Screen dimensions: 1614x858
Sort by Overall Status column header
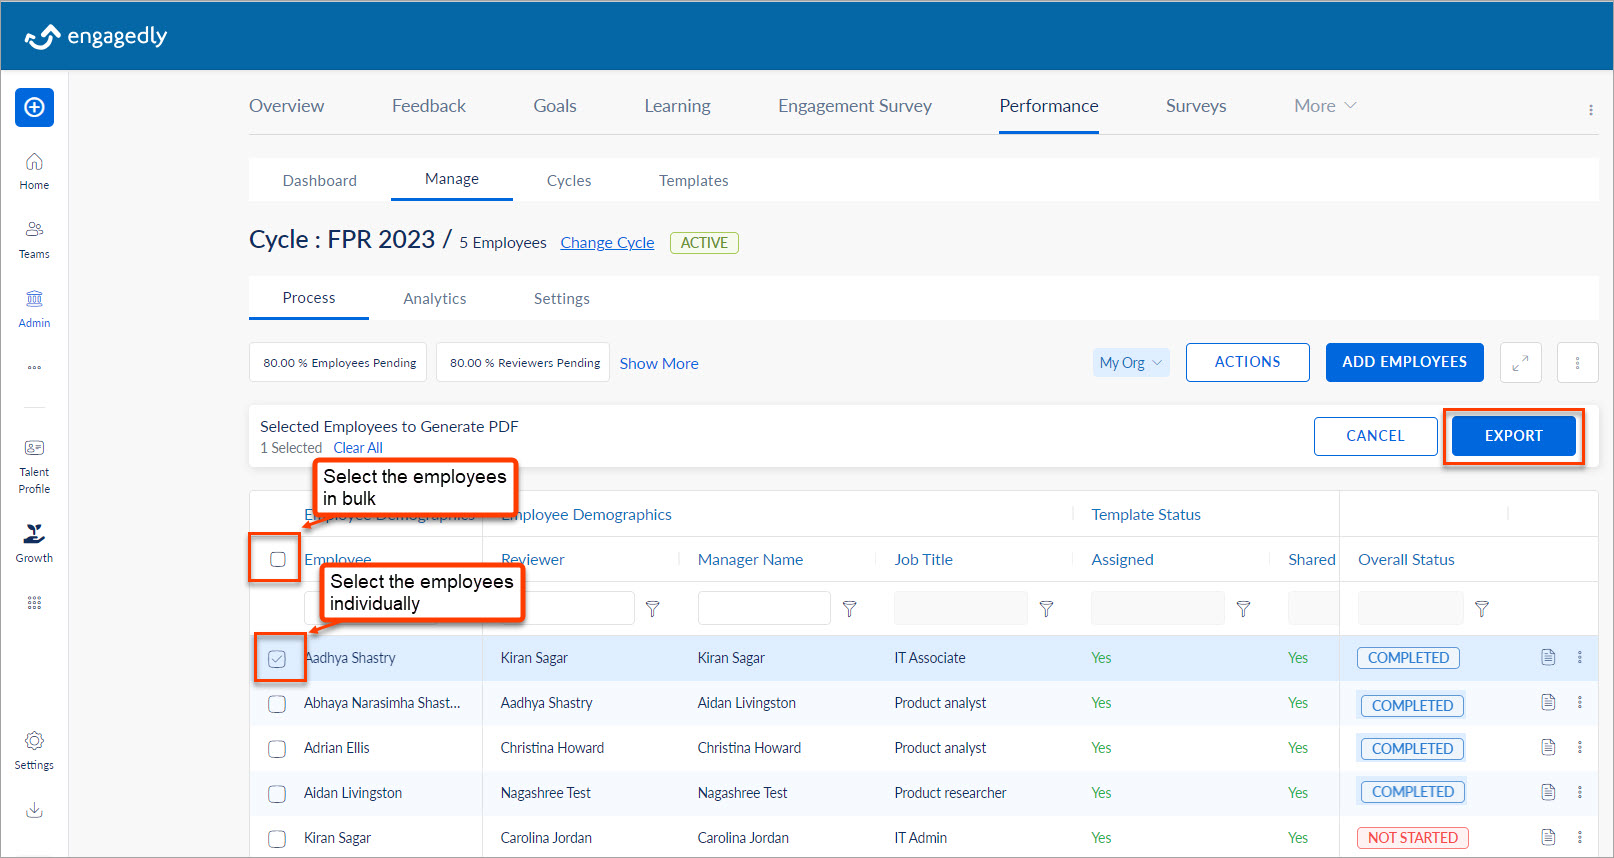[x=1406, y=560]
